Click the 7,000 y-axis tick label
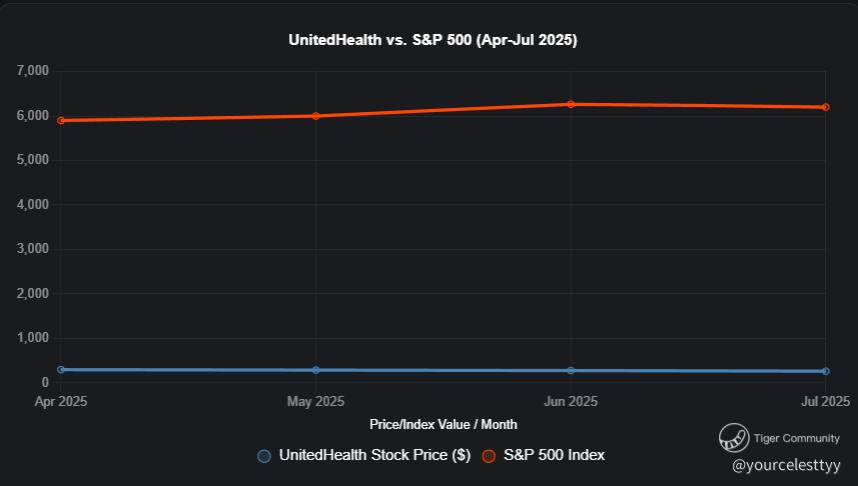 [33, 71]
